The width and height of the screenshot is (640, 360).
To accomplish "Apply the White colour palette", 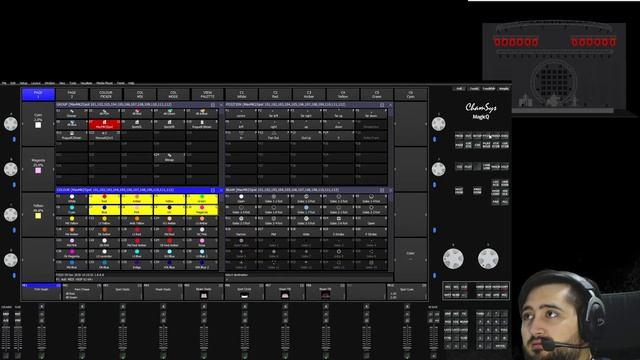I will coord(72,199).
